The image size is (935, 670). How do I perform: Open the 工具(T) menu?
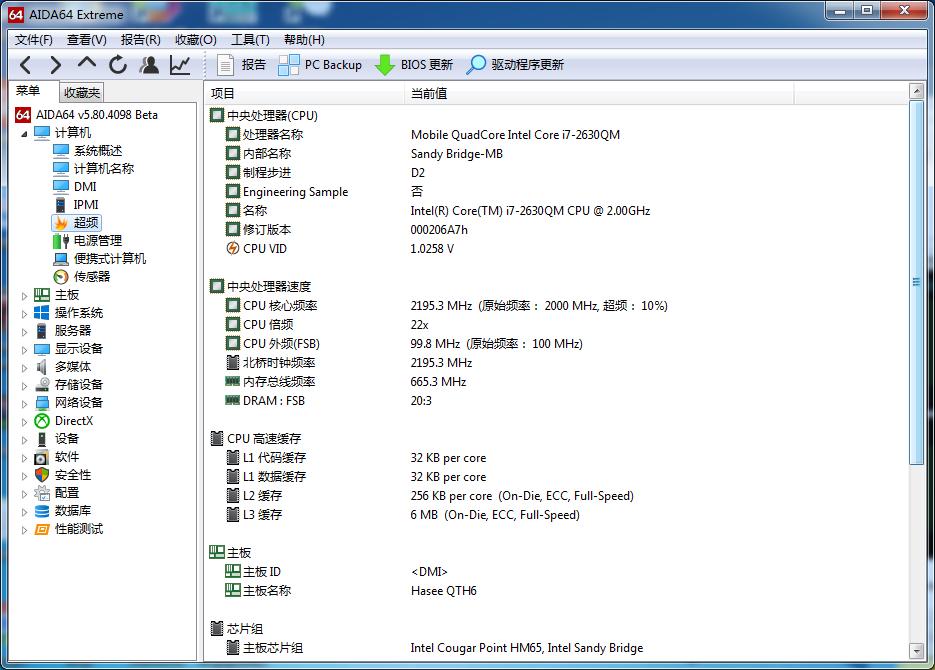tap(250, 40)
